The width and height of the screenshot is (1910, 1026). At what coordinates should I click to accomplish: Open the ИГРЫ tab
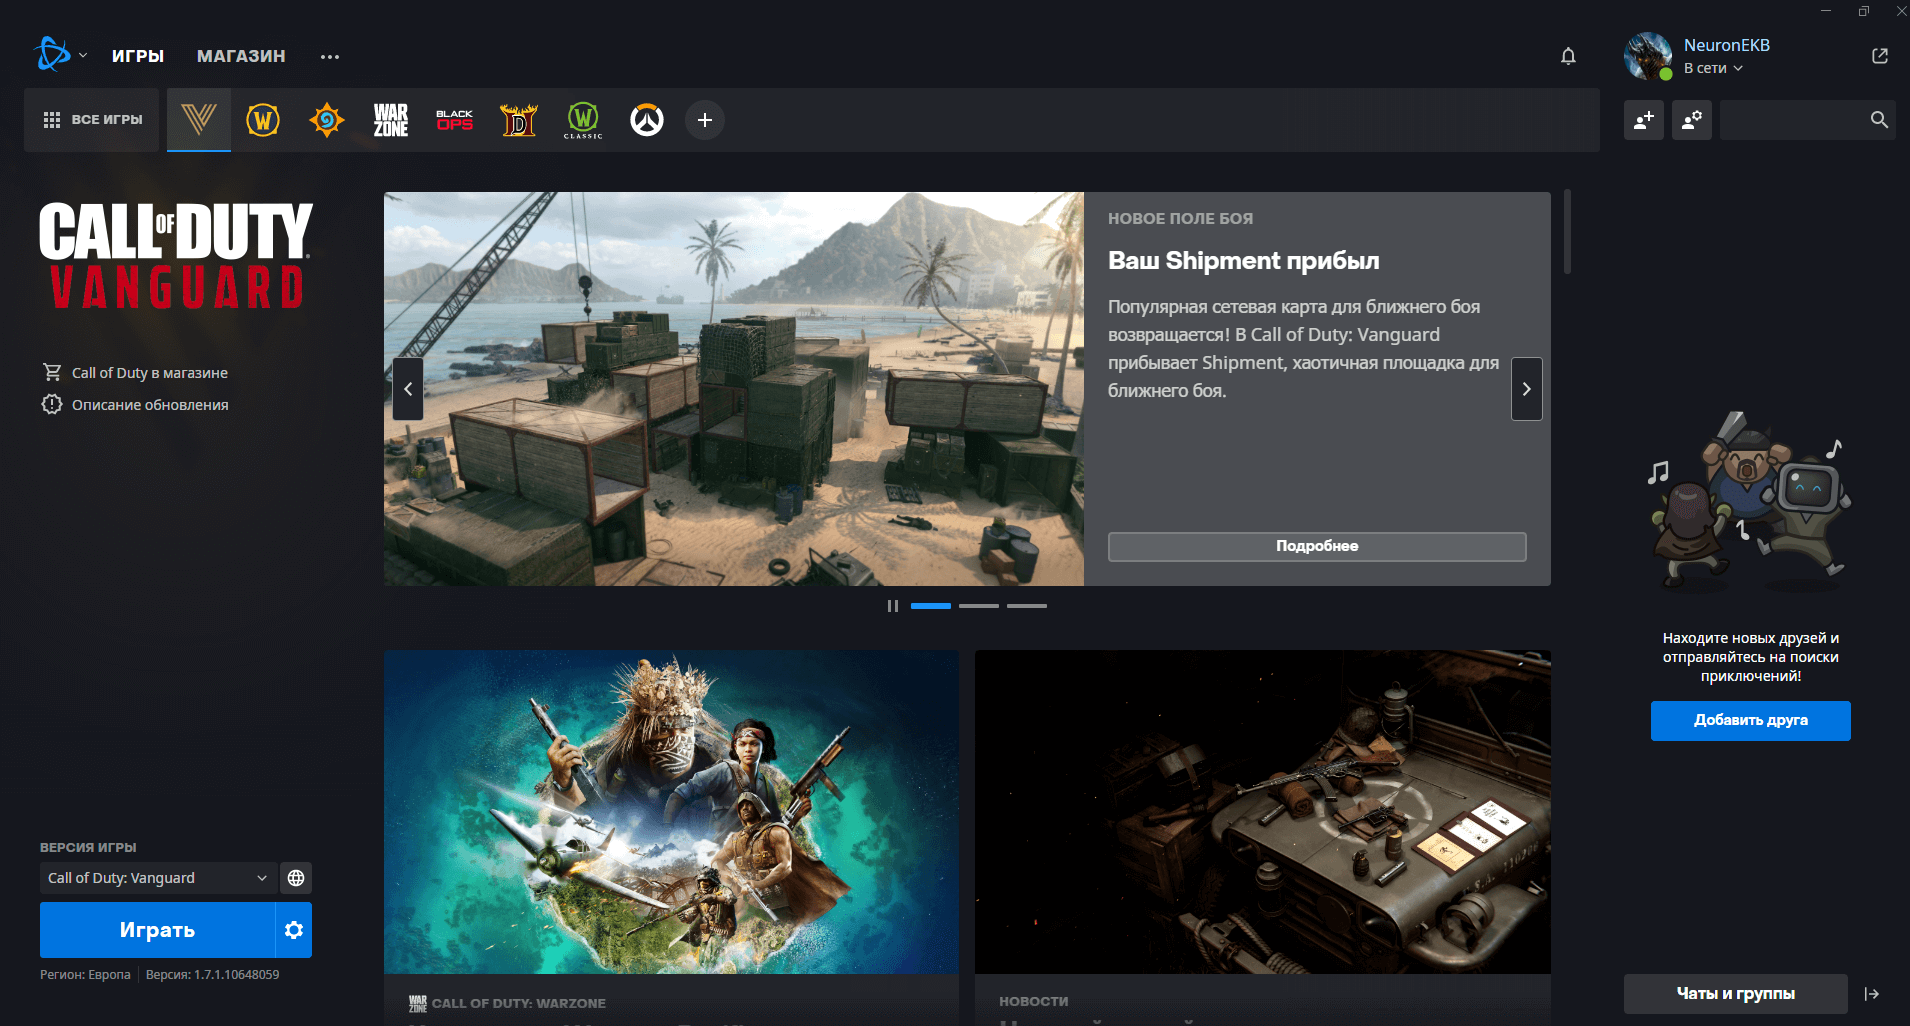pyautogui.click(x=138, y=56)
